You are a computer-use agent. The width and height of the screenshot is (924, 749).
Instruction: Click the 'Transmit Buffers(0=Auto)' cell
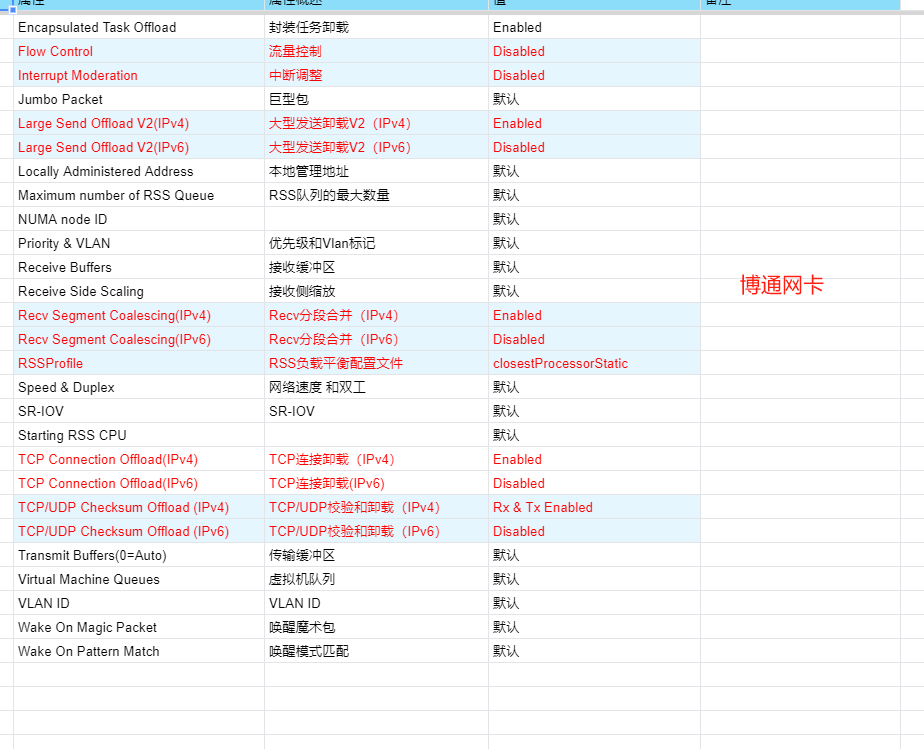[x=139, y=555]
